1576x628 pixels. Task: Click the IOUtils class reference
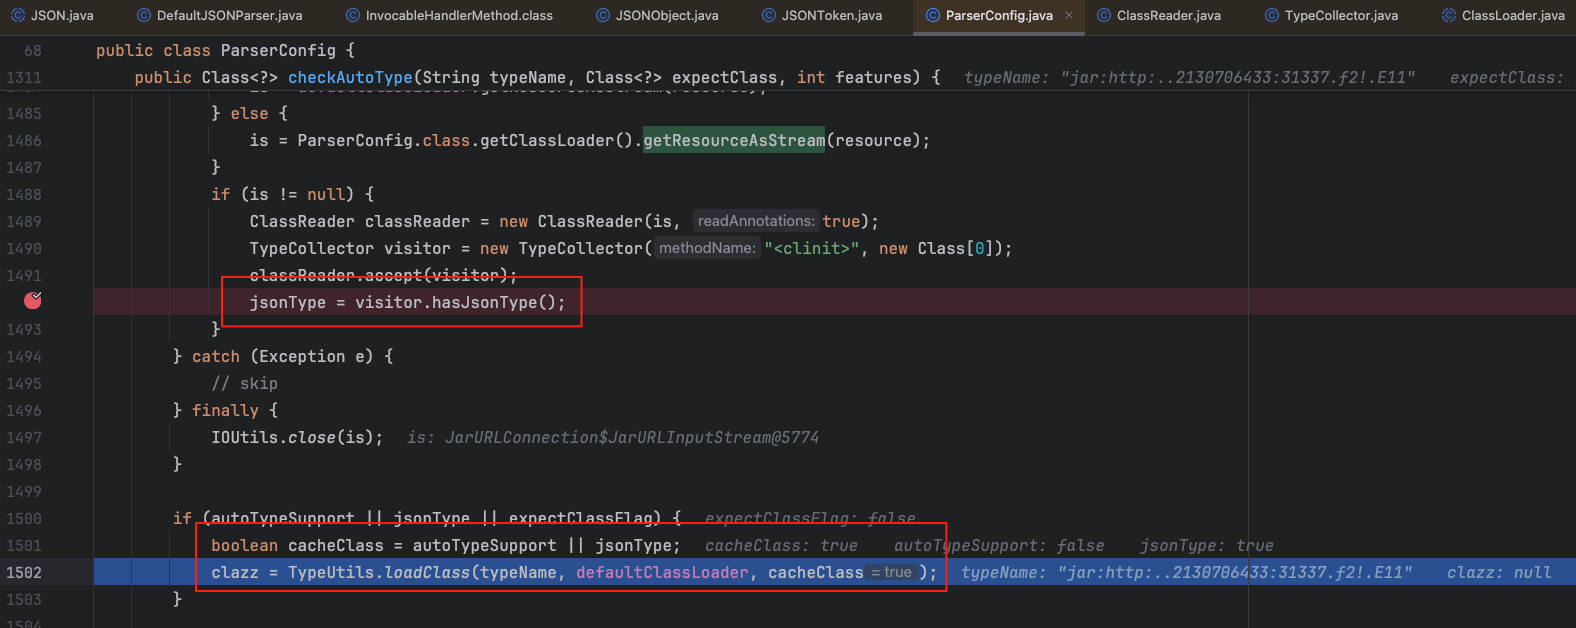244,437
